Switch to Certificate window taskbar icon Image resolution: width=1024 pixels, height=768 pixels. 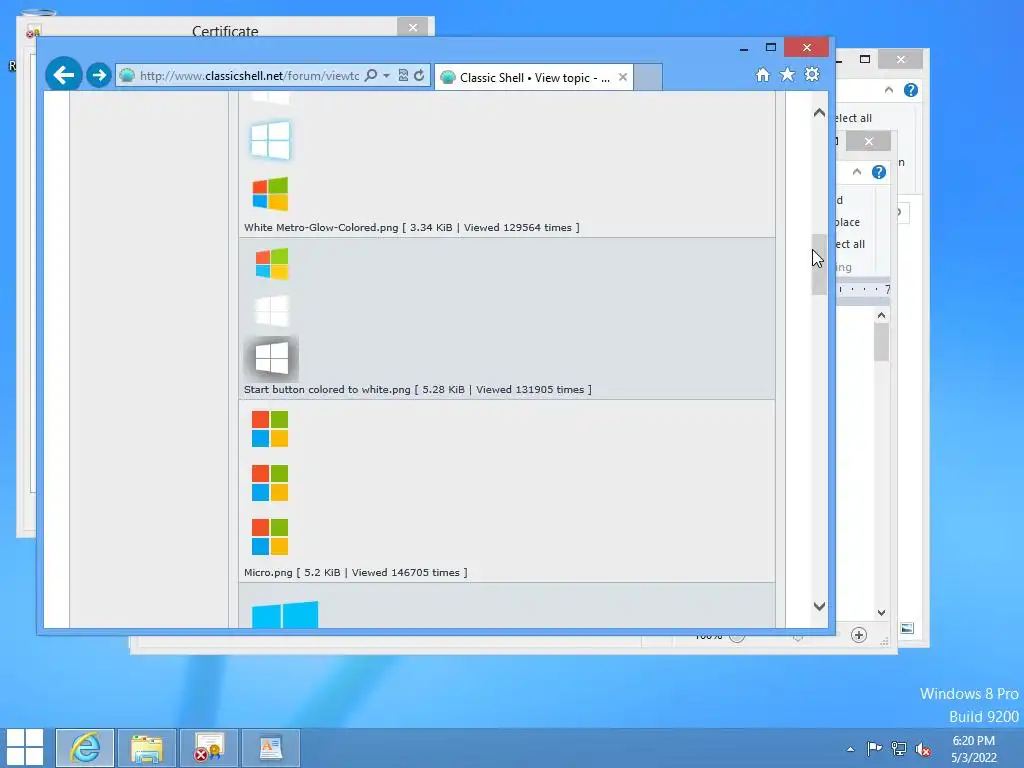pyautogui.click(x=209, y=748)
